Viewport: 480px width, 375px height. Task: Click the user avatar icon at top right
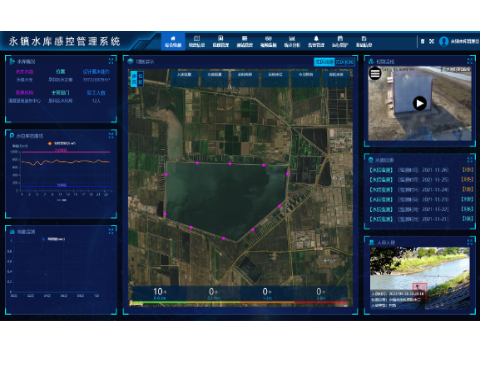tap(444, 41)
